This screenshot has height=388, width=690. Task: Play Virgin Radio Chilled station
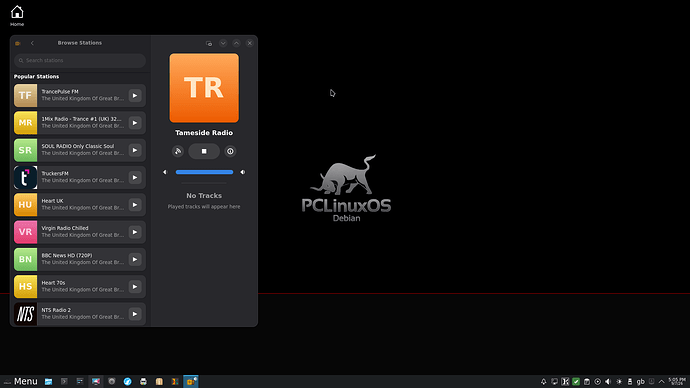135,232
